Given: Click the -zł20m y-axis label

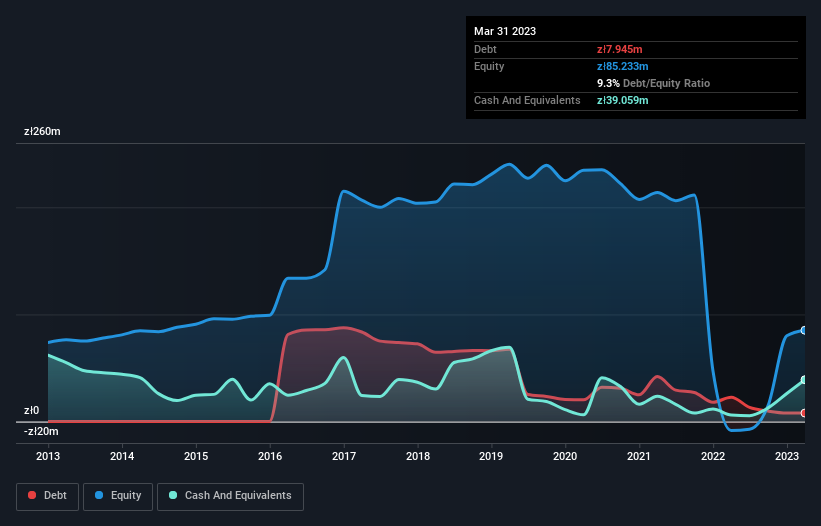Looking at the screenshot, I should pos(41,431).
